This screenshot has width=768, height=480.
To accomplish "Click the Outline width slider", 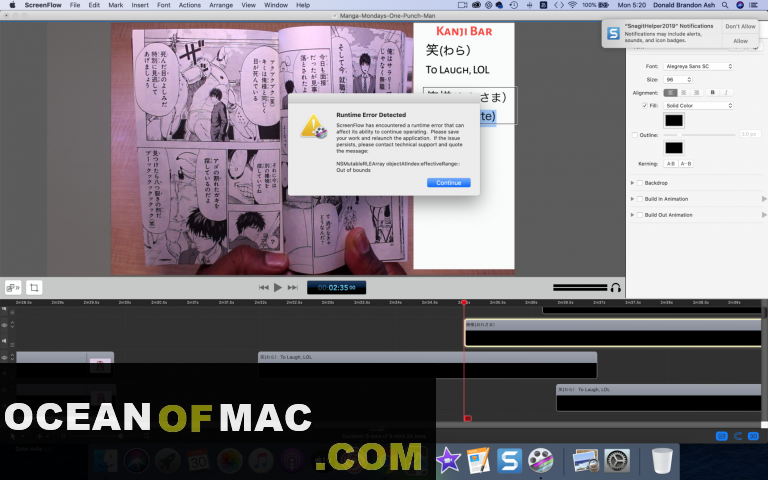I will pyautogui.click(x=699, y=135).
